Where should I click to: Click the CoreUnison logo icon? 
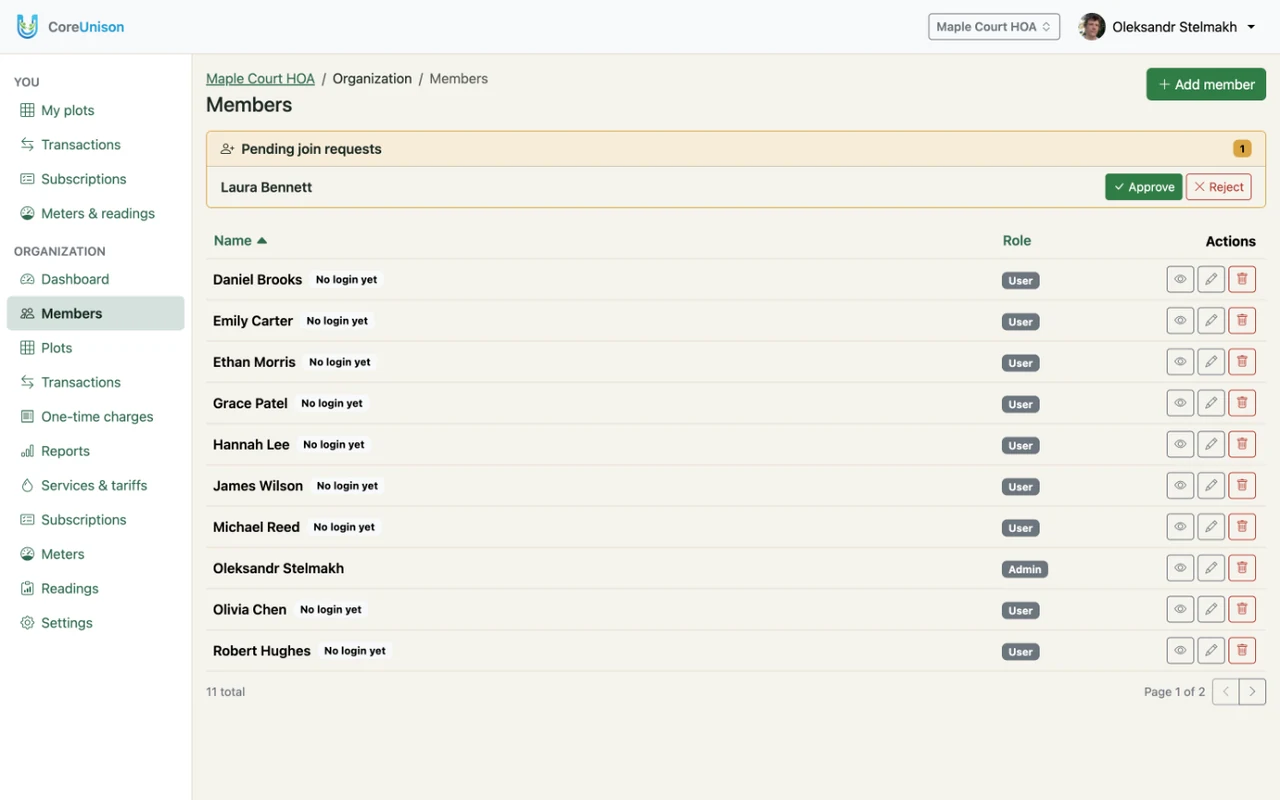27,27
